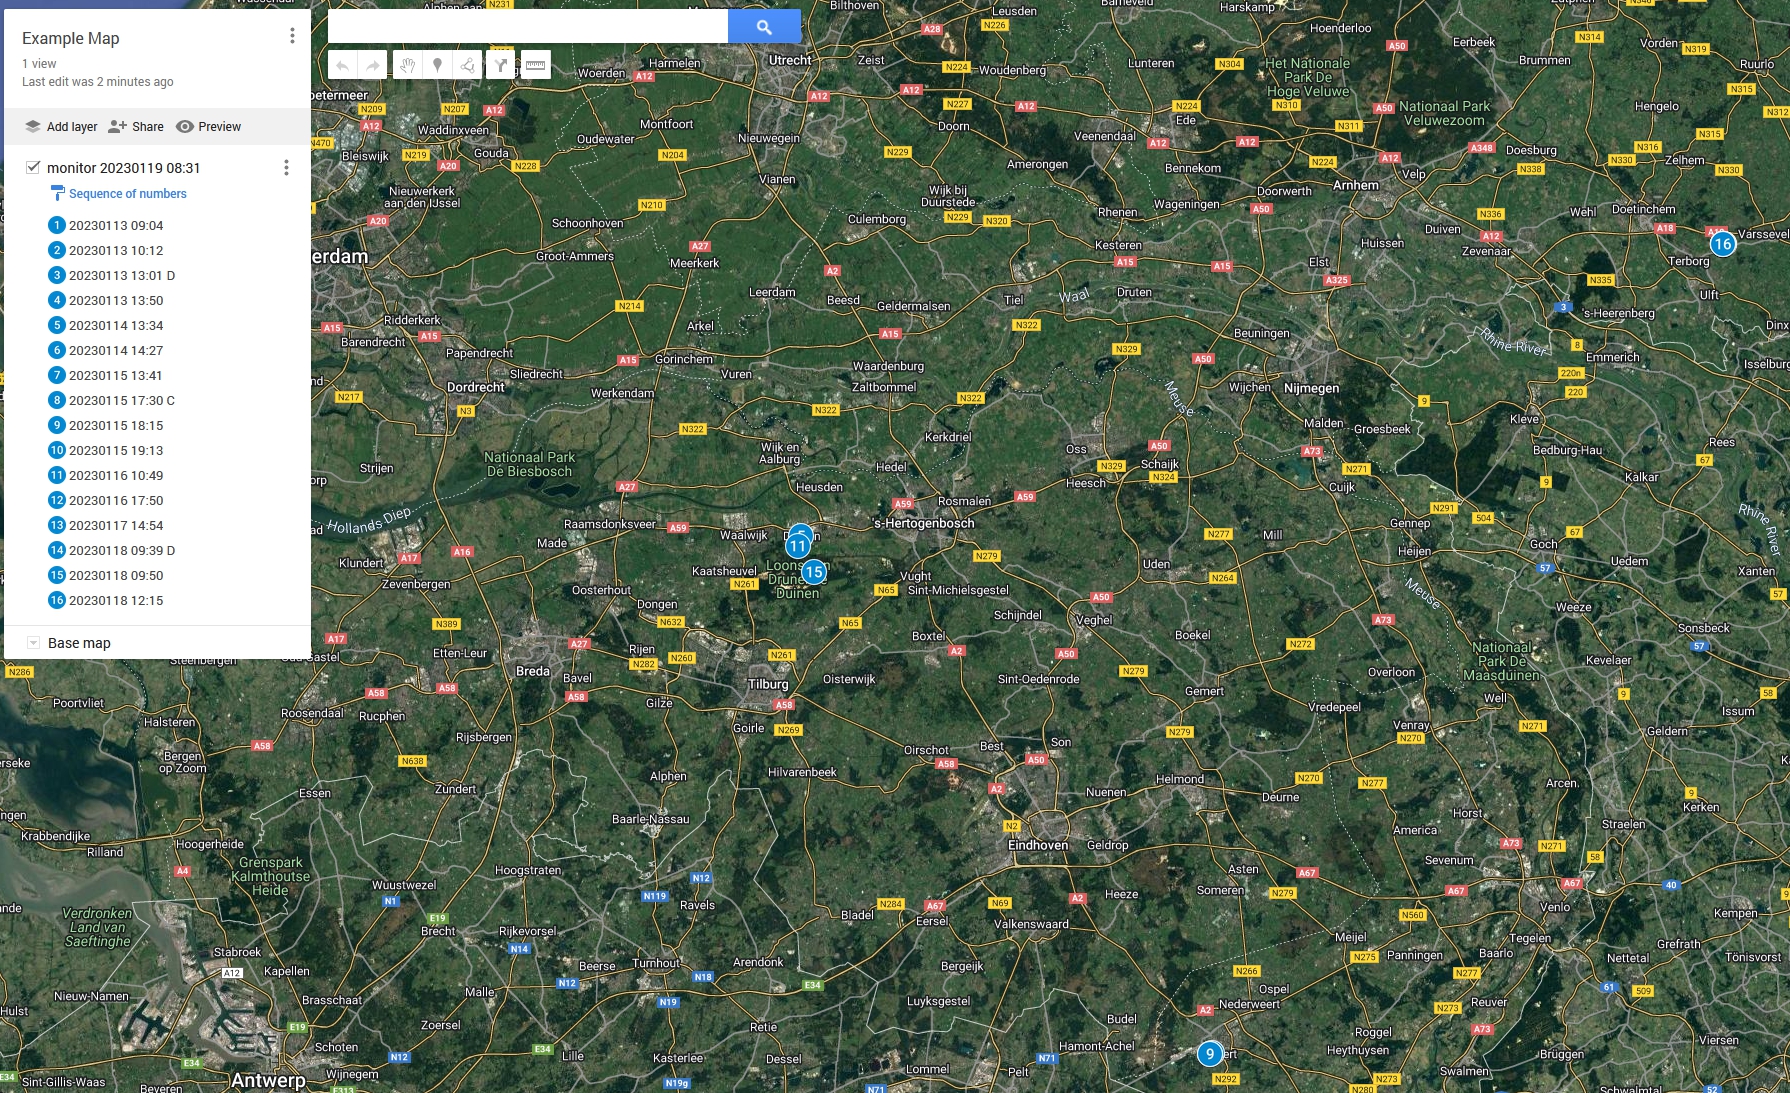Click the Preview eye button

coord(209,127)
